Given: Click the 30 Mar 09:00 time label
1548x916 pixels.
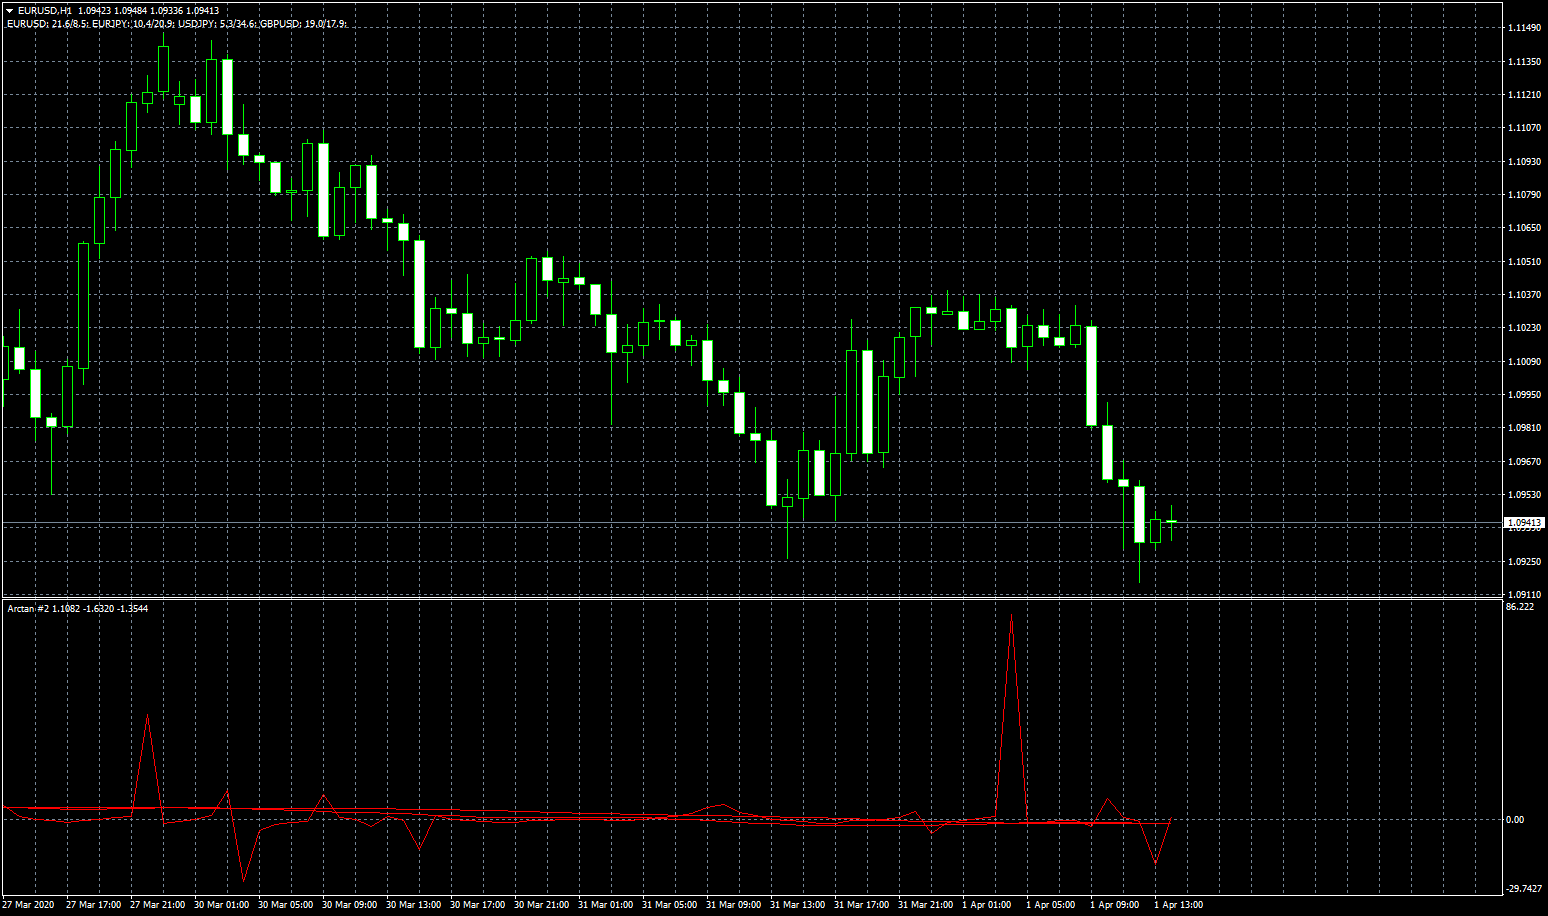Looking at the screenshot, I should (x=349, y=905).
